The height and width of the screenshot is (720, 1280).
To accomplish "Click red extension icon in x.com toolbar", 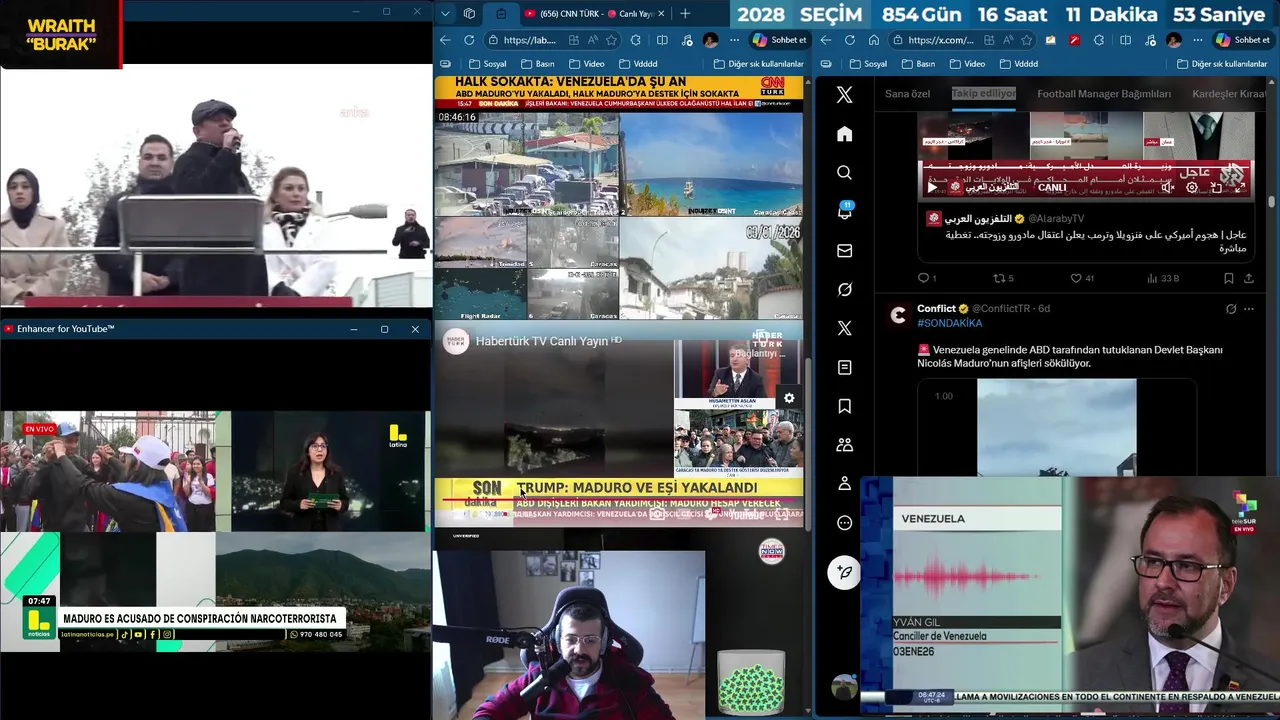I will tap(1074, 40).
